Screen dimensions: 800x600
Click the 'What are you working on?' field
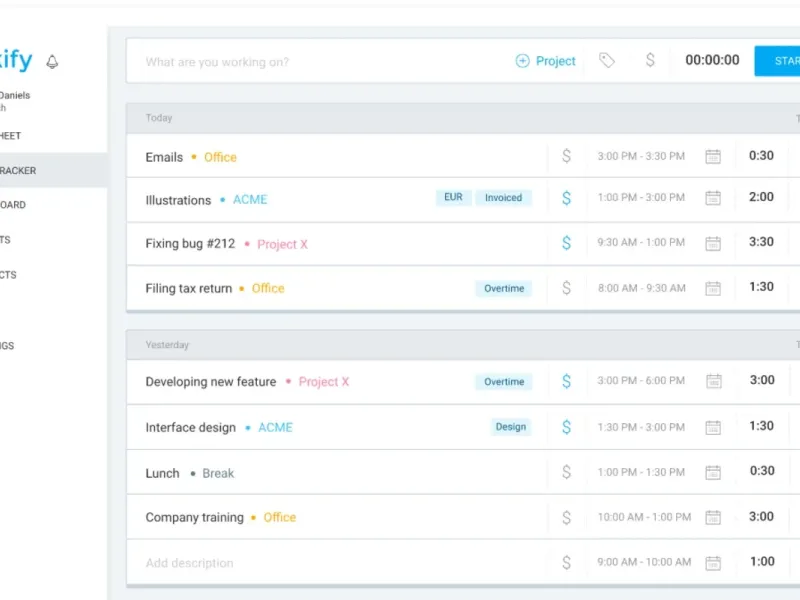[x=300, y=62]
